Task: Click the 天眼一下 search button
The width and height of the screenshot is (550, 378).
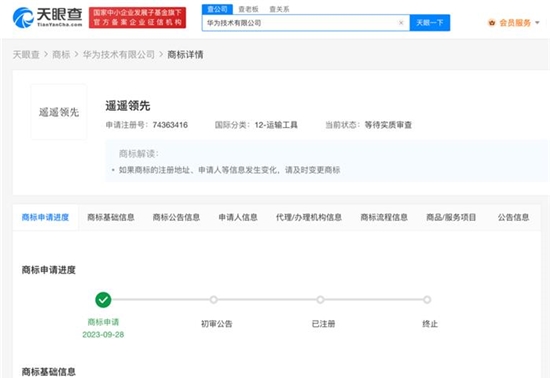Action: (x=430, y=23)
